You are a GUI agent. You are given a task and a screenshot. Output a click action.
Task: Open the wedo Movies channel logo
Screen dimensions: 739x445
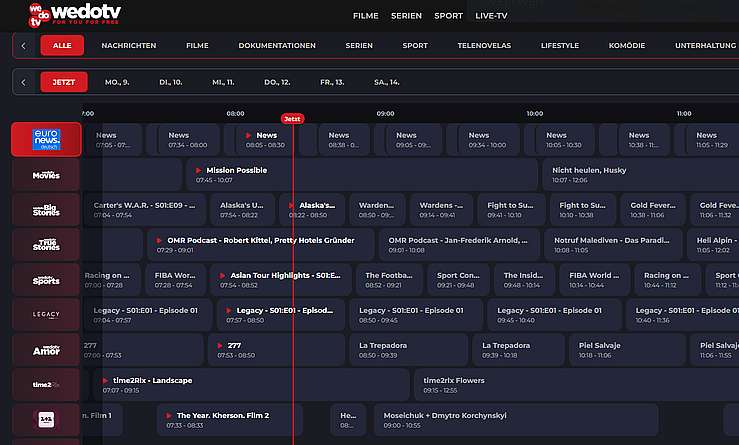(46, 175)
